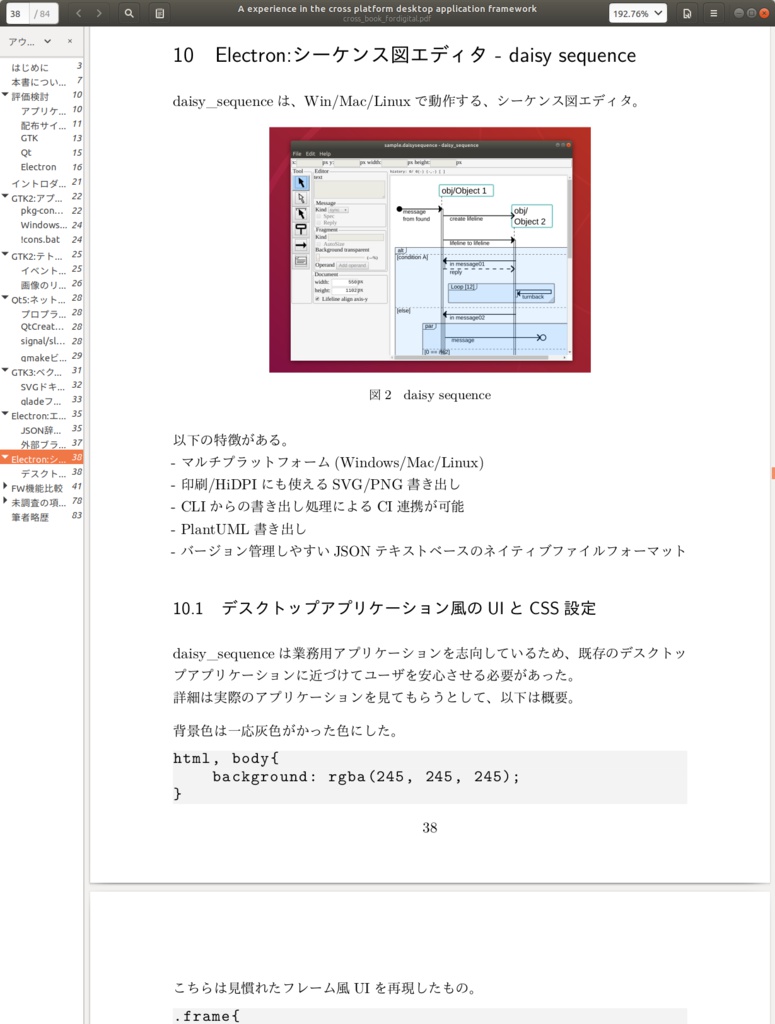Collapse the GTK3:ベク... outline section

pyautogui.click(x=5, y=371)
